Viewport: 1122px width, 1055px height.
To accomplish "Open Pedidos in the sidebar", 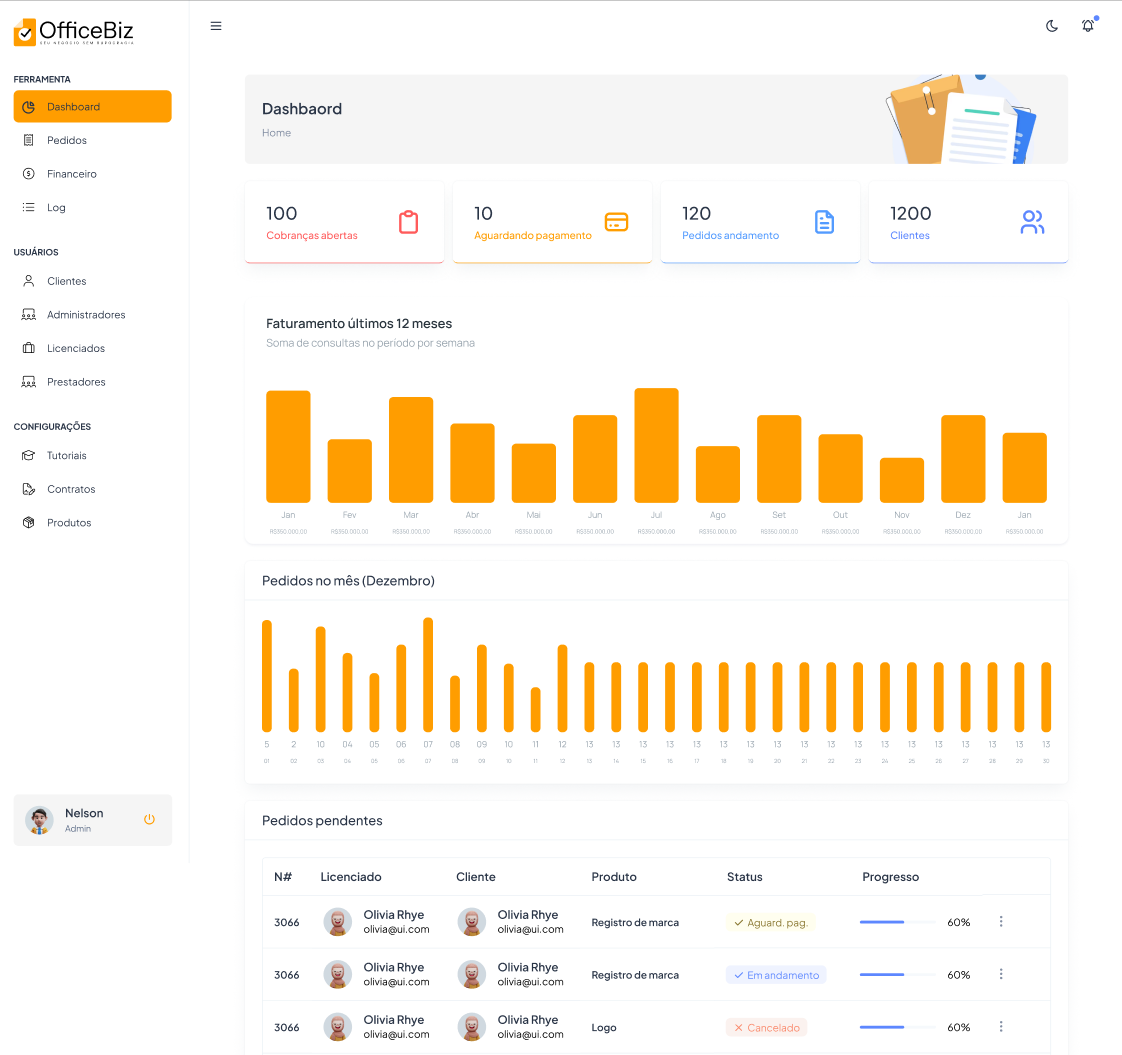I will tap(67, 140).
